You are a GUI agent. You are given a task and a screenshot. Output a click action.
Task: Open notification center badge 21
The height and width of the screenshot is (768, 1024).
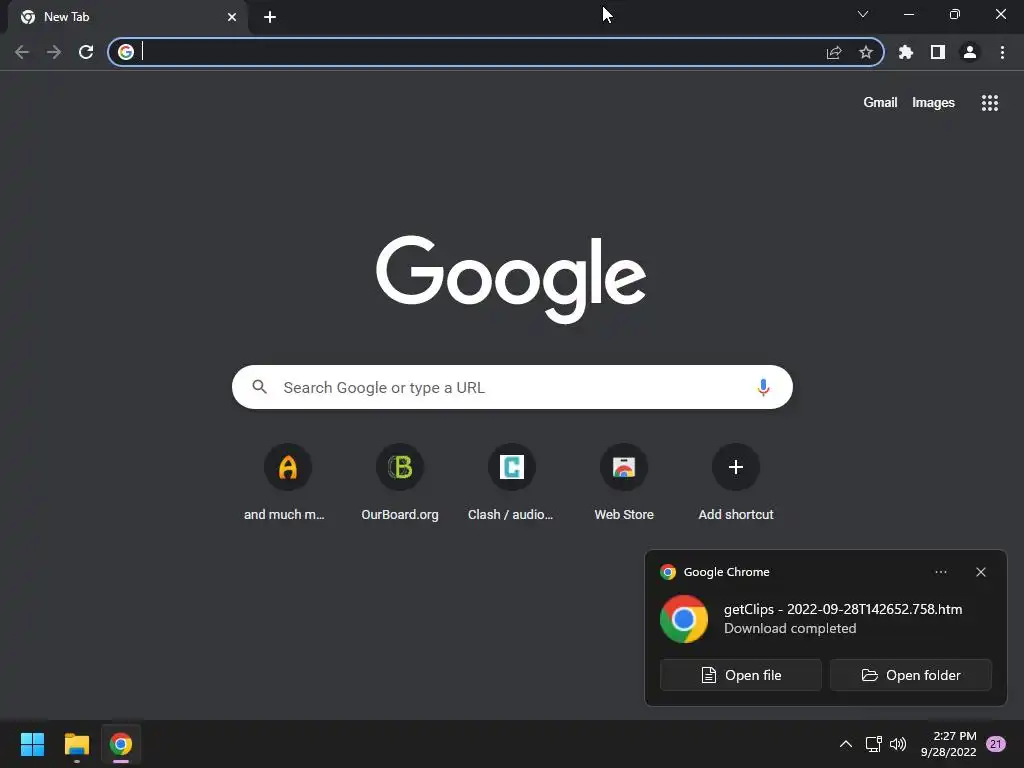click(995, 744)
